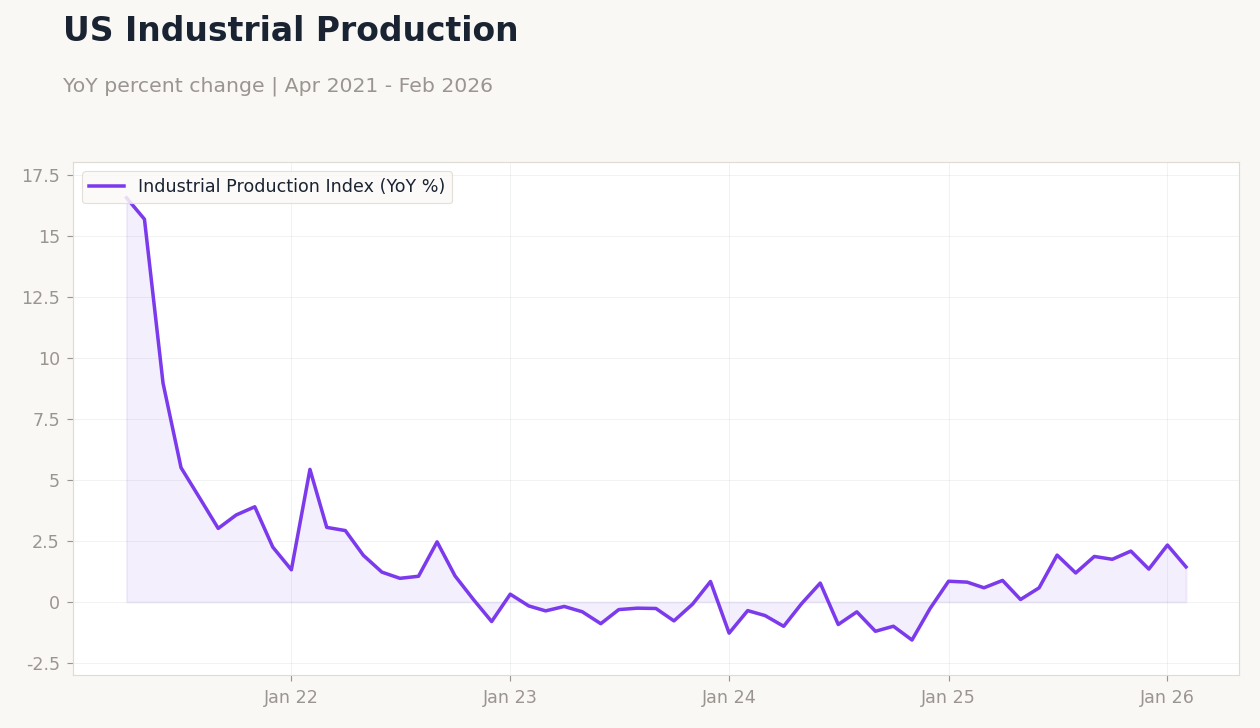
Task: Click the x-axis label 'Jan 23'
Action: [510, 698]
